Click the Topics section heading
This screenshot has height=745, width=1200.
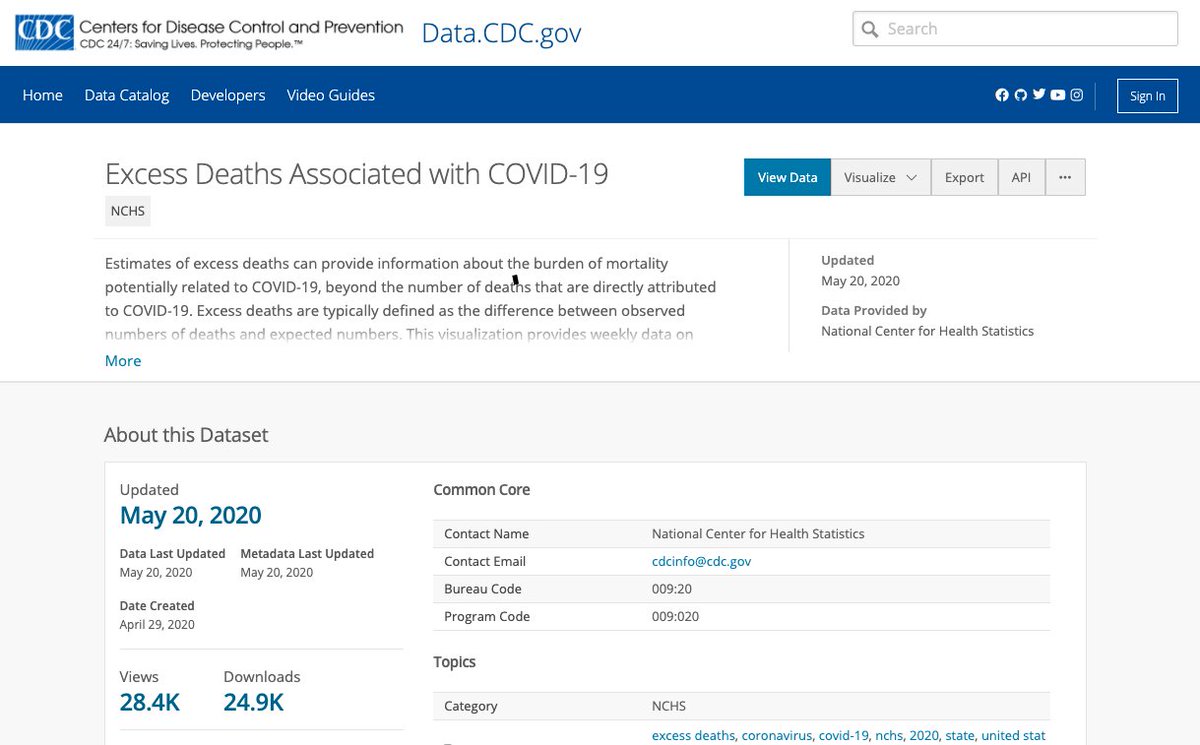tap(455, 662)
